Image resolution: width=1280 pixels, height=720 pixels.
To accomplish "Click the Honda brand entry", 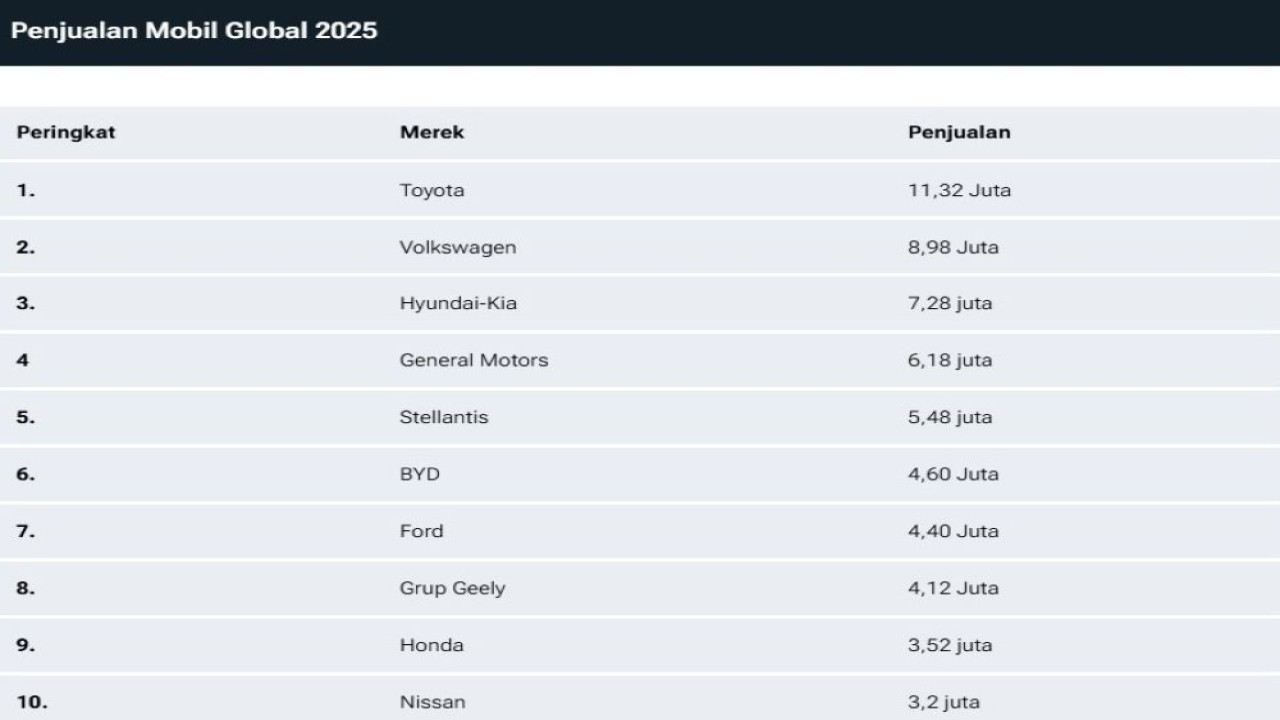I will (x=432, y=645).
